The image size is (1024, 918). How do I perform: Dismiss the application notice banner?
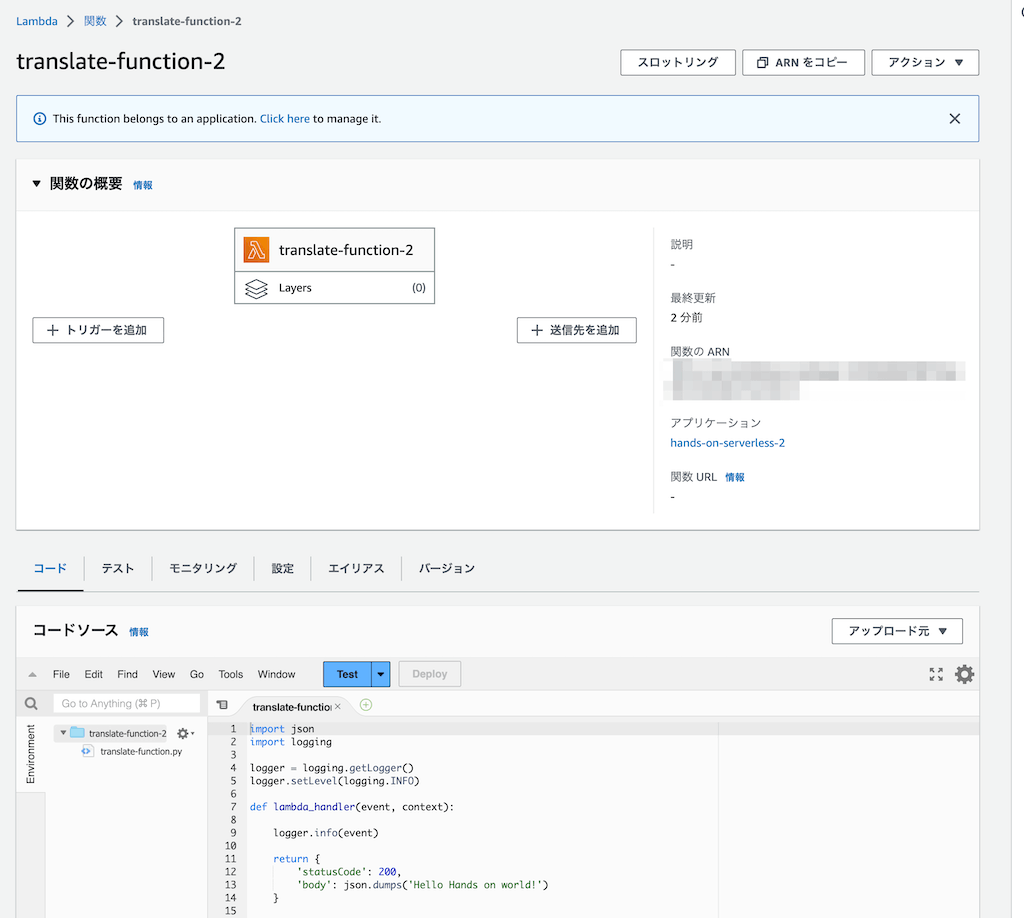(954, 119)
